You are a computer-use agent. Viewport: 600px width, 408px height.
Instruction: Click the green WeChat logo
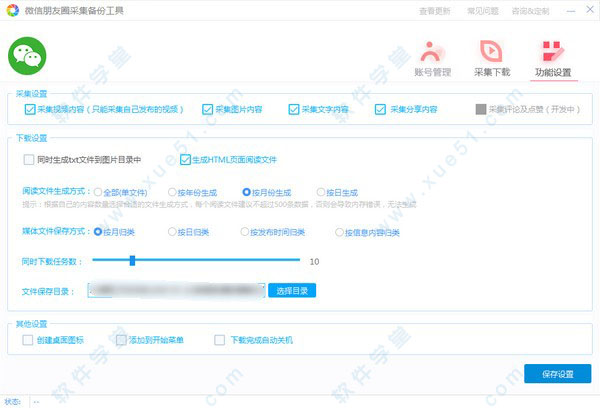[27, 56]
